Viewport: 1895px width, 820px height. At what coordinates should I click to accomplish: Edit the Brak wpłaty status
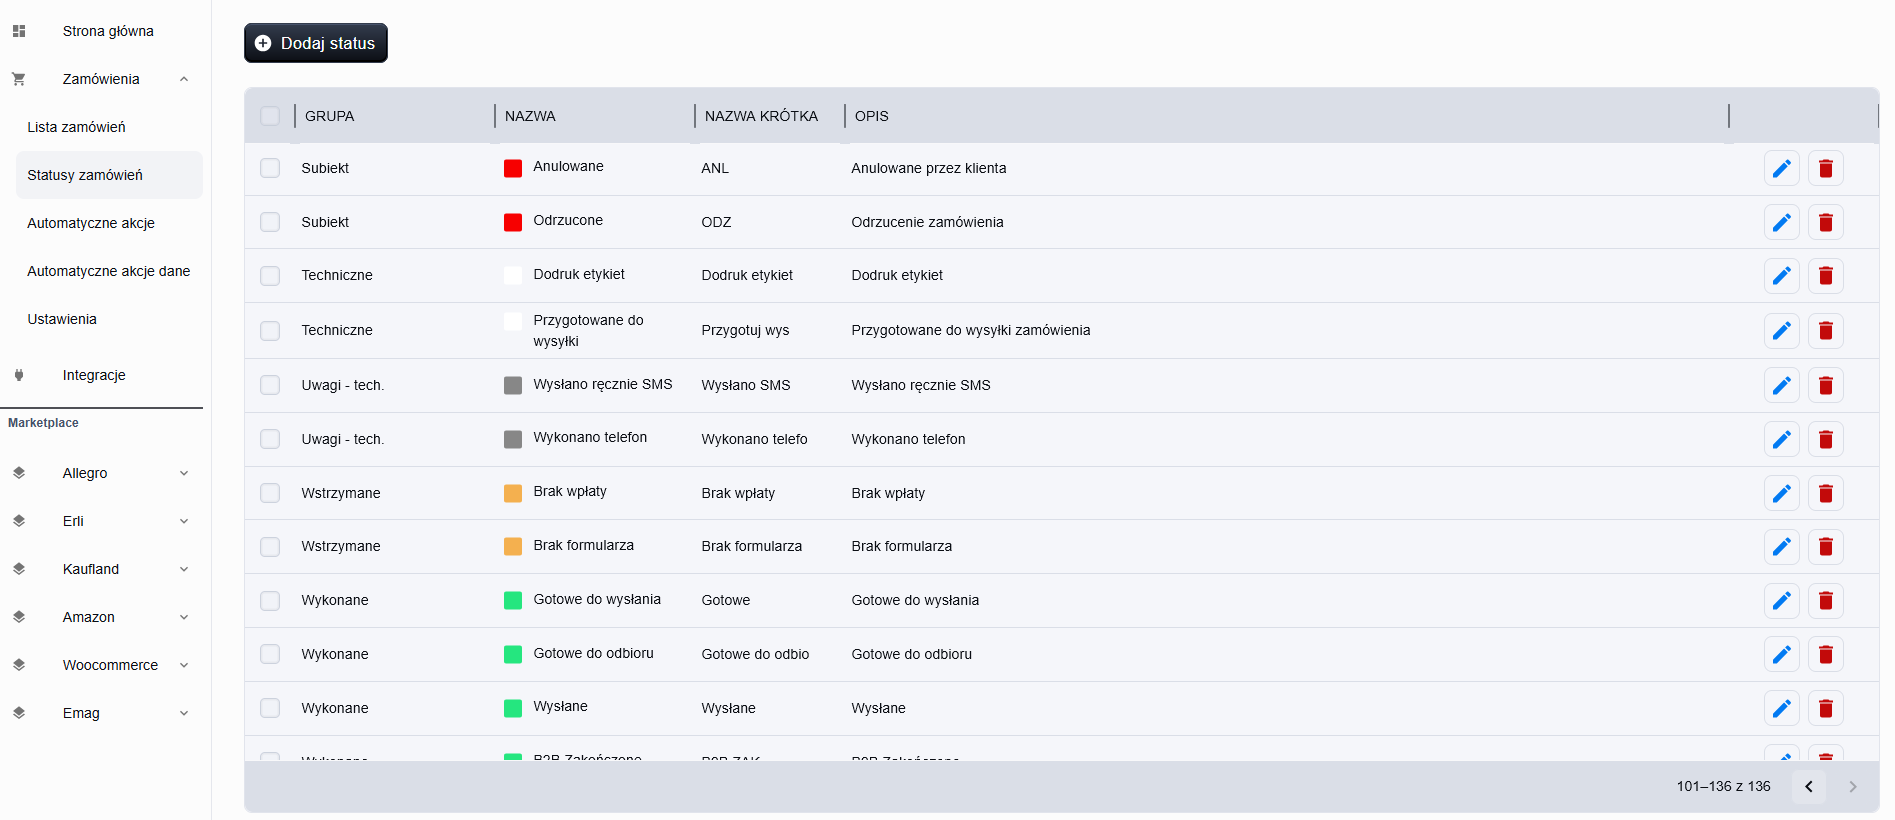(x=1781, y=493)
